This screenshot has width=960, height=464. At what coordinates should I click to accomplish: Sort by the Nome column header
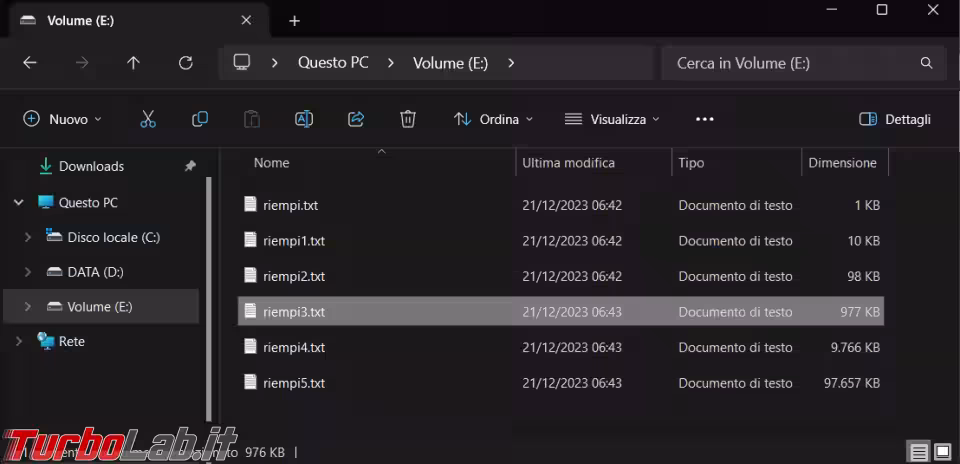[x=271, y=163]
